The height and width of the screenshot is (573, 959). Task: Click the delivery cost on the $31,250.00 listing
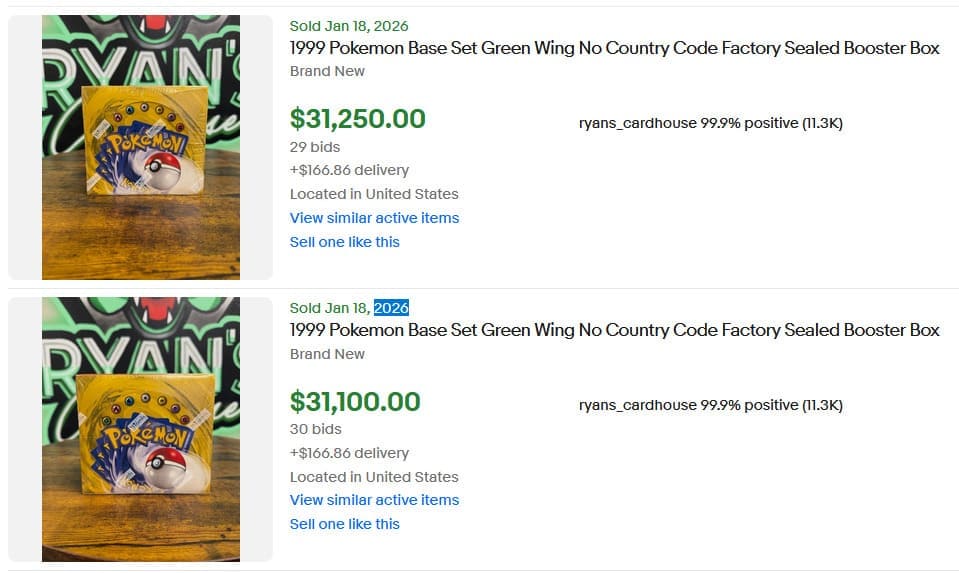[x=349, y=170]
